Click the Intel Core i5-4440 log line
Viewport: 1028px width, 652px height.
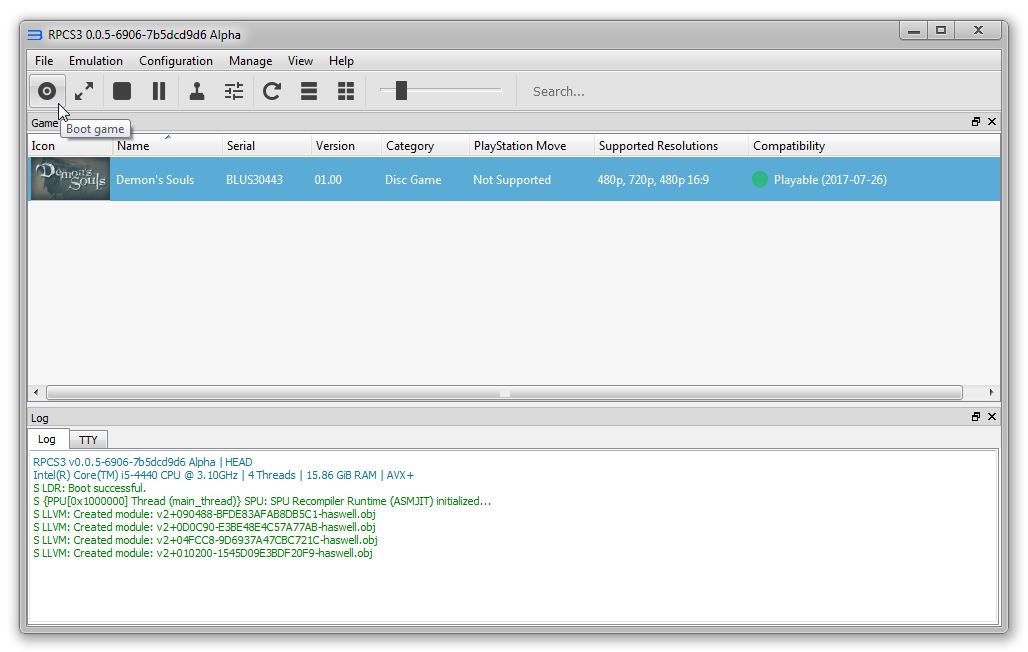point(224,475)
